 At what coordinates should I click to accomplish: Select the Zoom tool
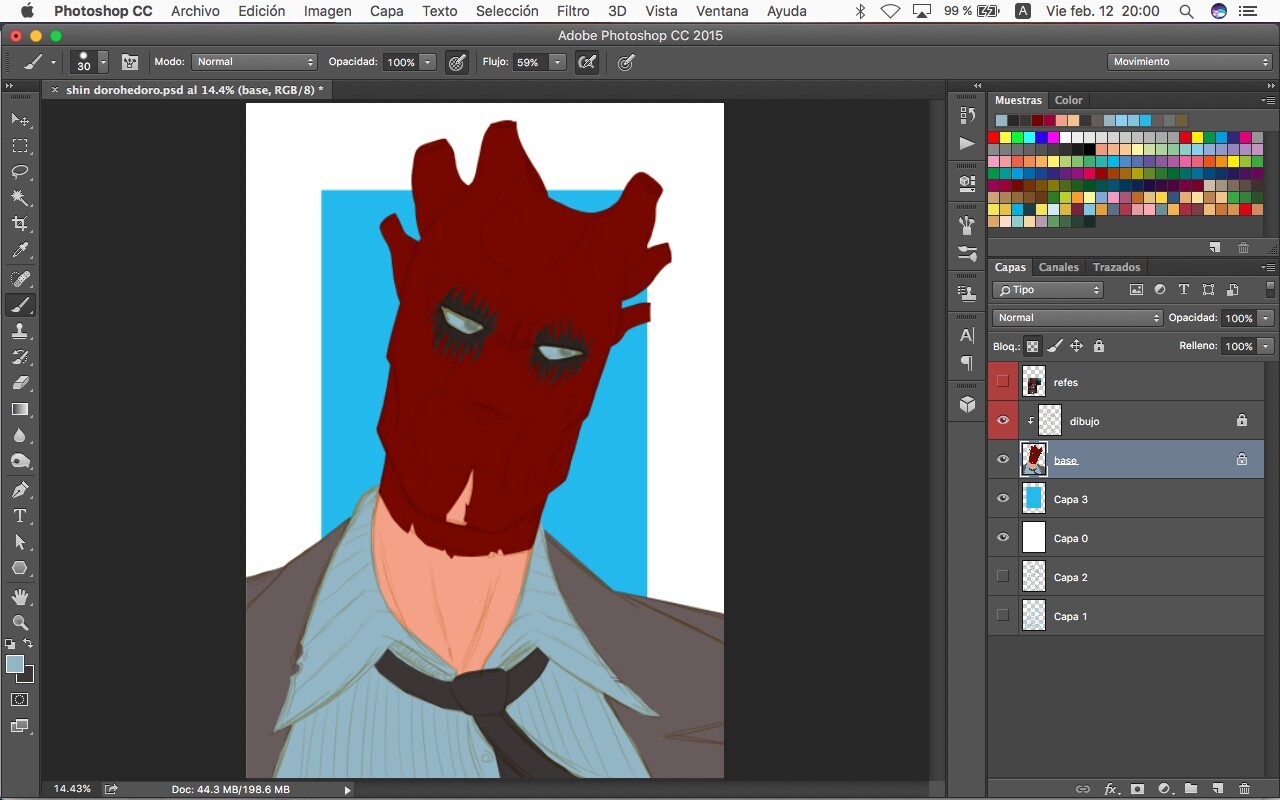20,623
